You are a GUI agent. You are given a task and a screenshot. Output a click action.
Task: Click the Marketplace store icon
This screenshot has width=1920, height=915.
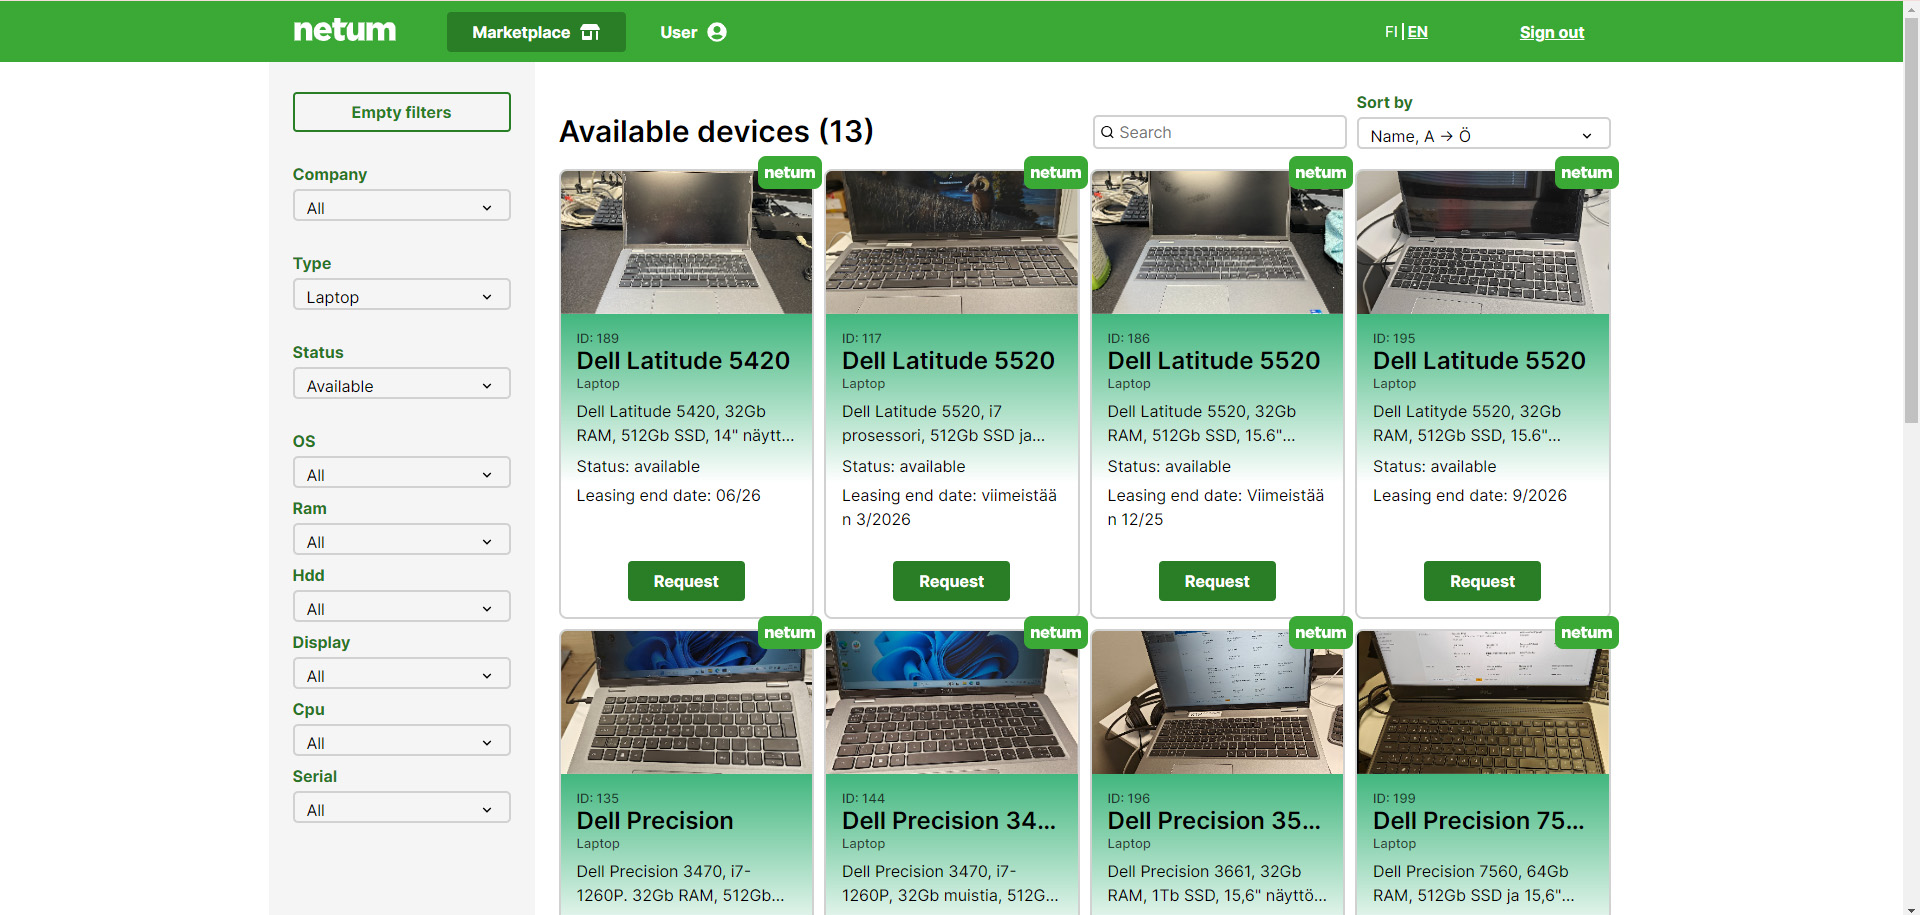(590, 32)
